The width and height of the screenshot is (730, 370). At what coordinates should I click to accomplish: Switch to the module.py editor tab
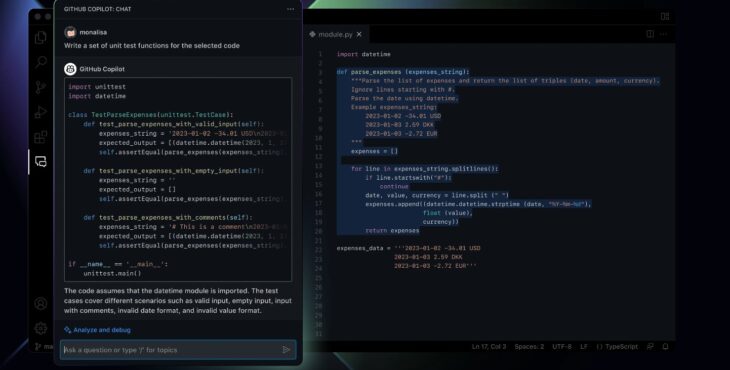click(x=336, y=34)
